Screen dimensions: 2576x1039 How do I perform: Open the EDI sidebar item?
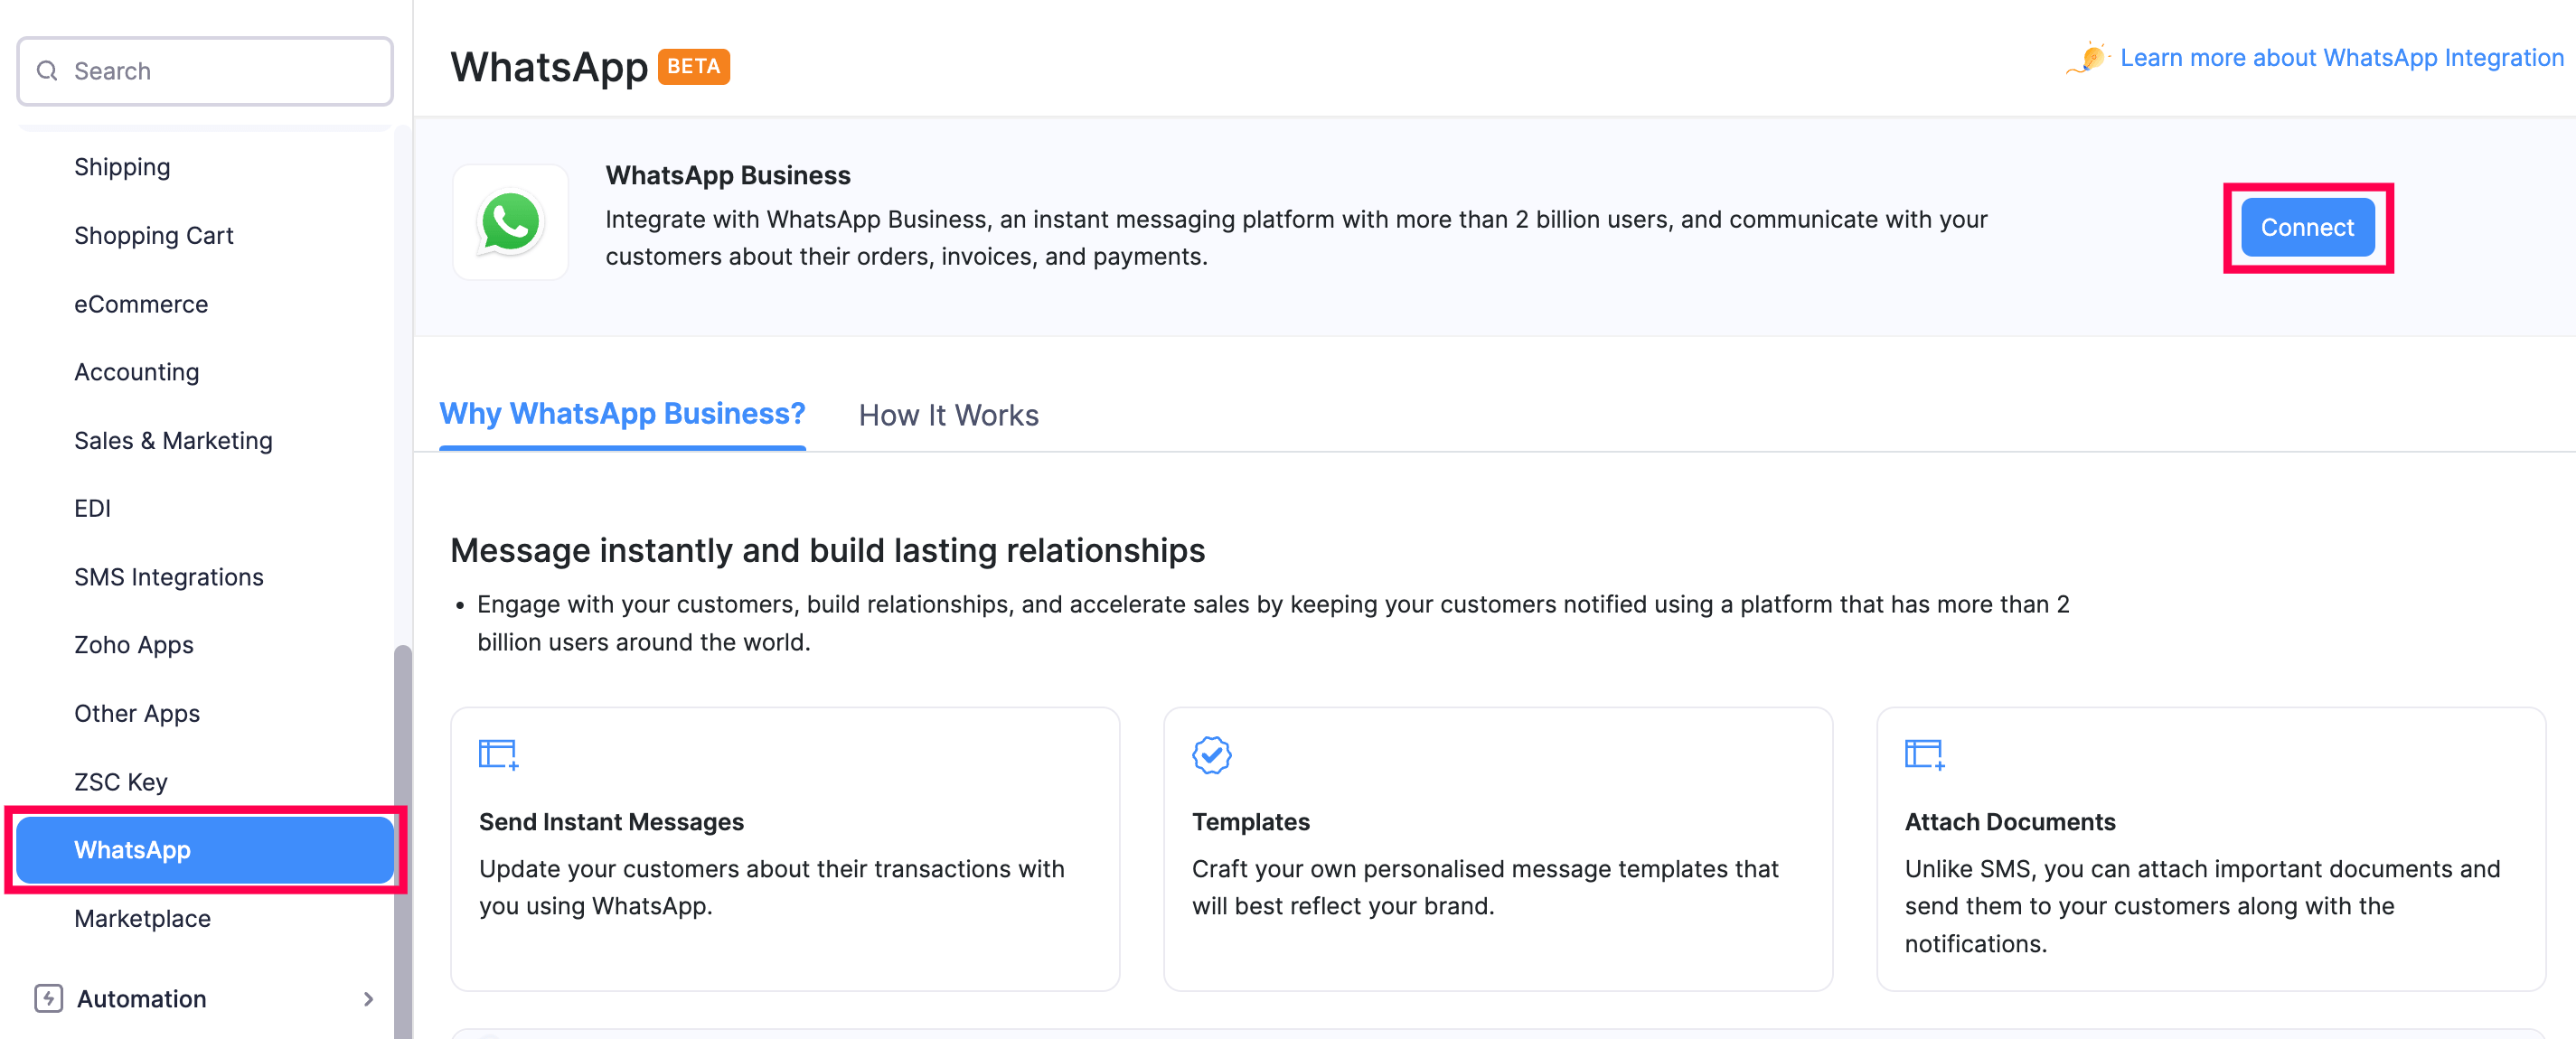(92, 508)
